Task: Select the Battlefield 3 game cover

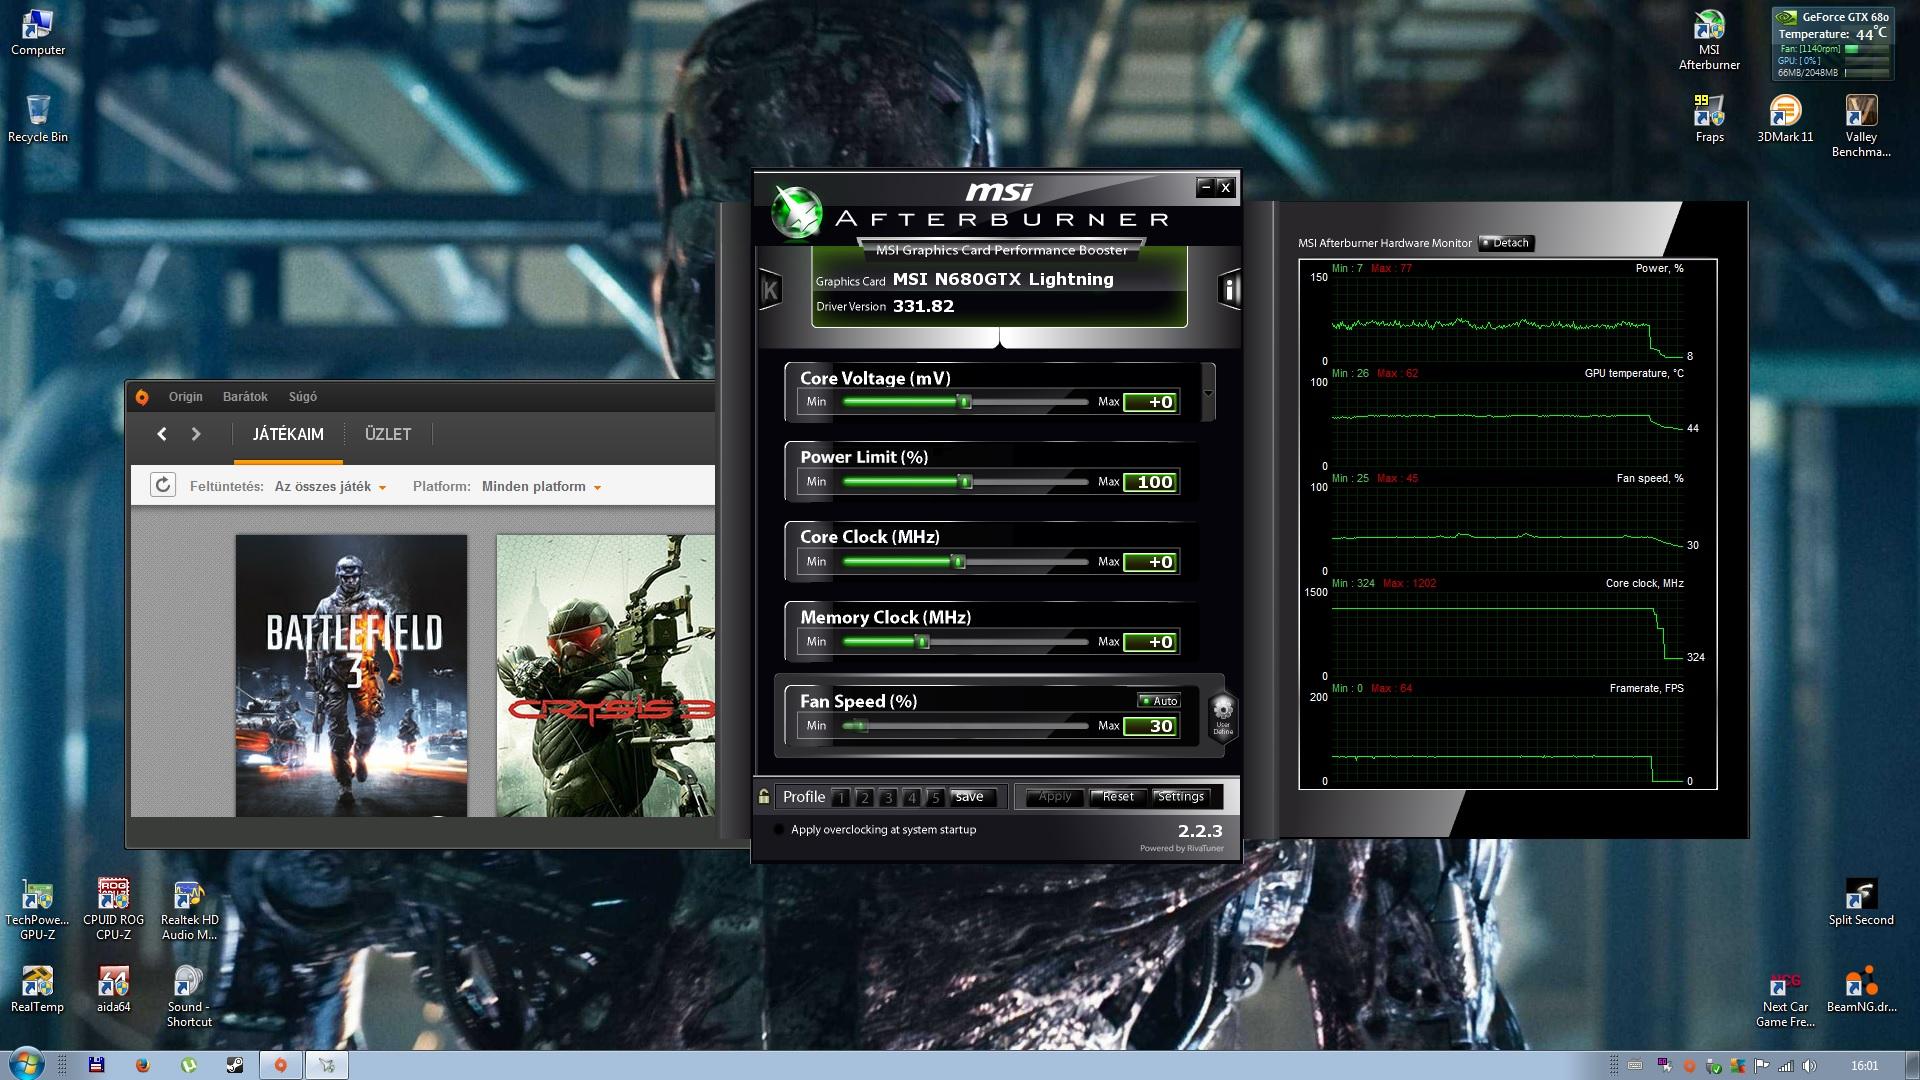Action: 351,676
